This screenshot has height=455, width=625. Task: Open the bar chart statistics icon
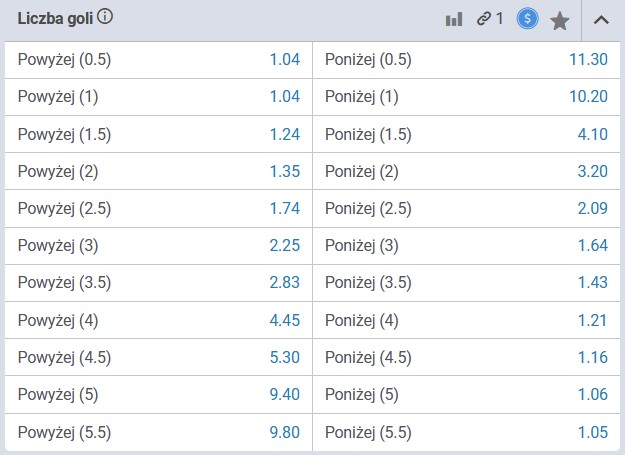click(454, 18)
